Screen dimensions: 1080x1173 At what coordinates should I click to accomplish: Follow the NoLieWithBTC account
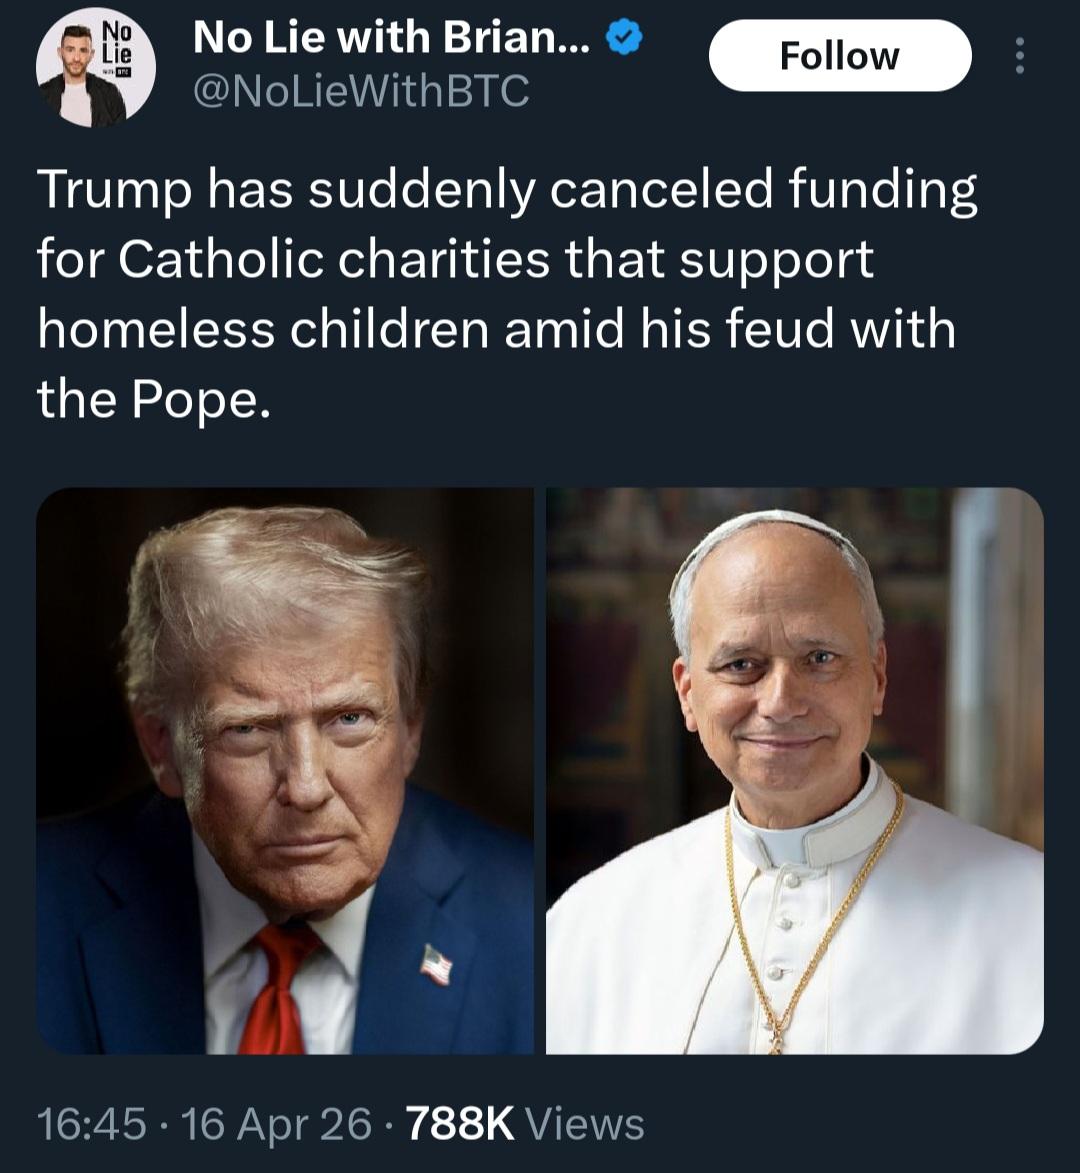click(839, 56)
